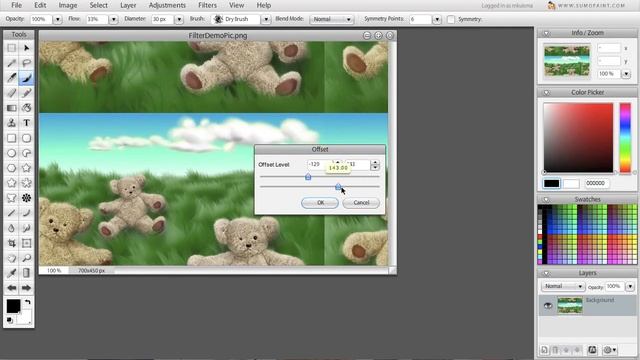This screenshot has width=640, height=360.
Task: Delete layer with the trash icon
Action: point(555,350)
